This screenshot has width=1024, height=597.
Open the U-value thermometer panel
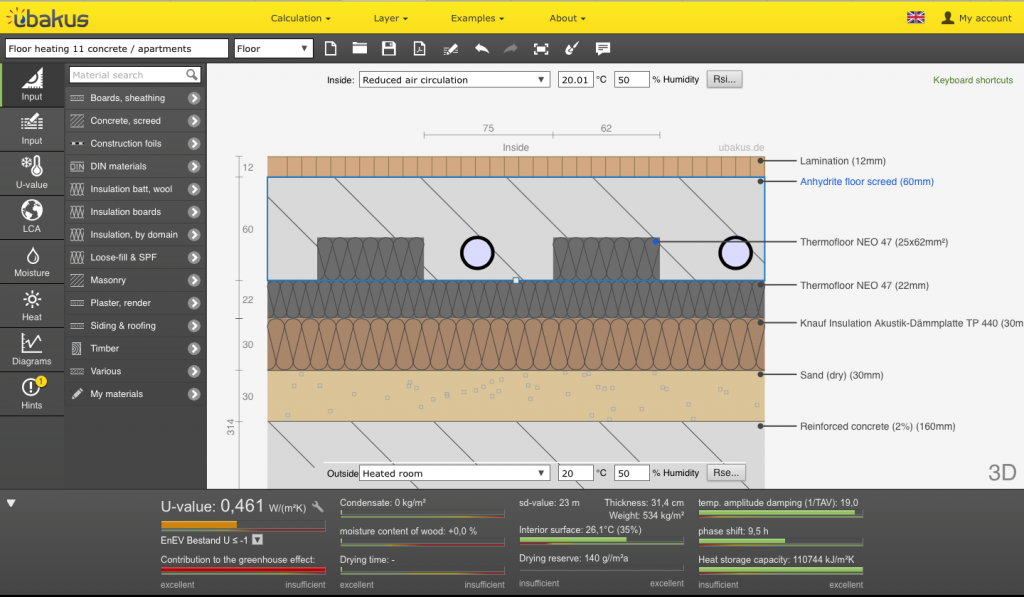point(32,172)
